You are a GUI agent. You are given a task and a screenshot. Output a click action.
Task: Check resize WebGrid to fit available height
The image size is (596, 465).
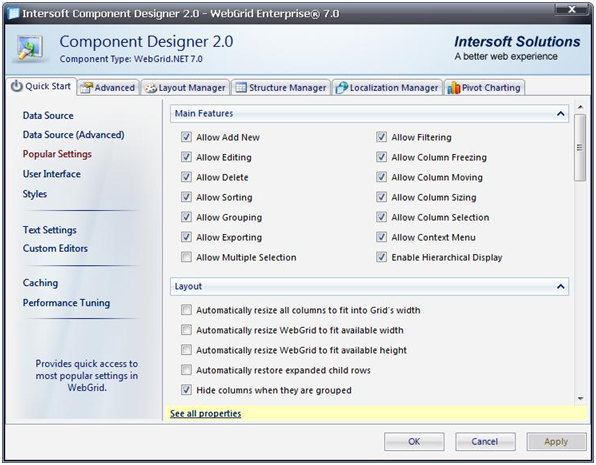tap(186, 350)
